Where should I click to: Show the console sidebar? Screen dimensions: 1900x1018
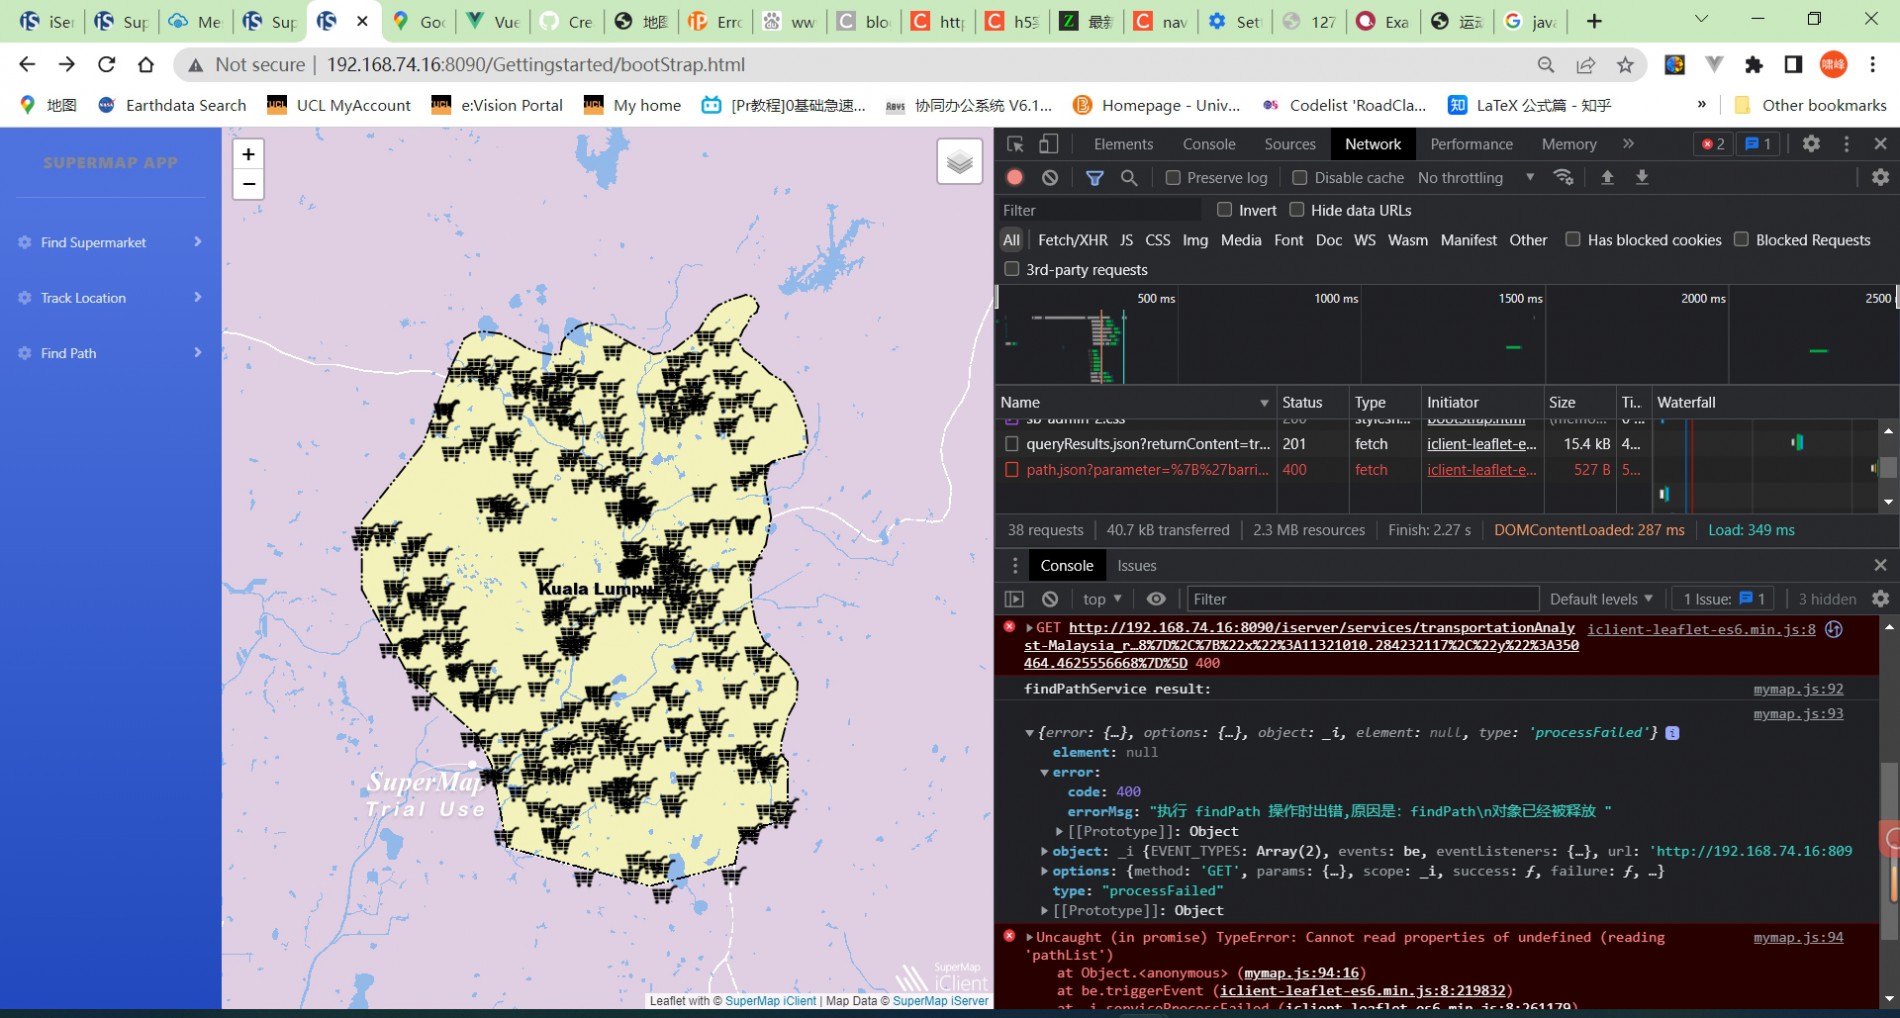(x=1015, y=599)
